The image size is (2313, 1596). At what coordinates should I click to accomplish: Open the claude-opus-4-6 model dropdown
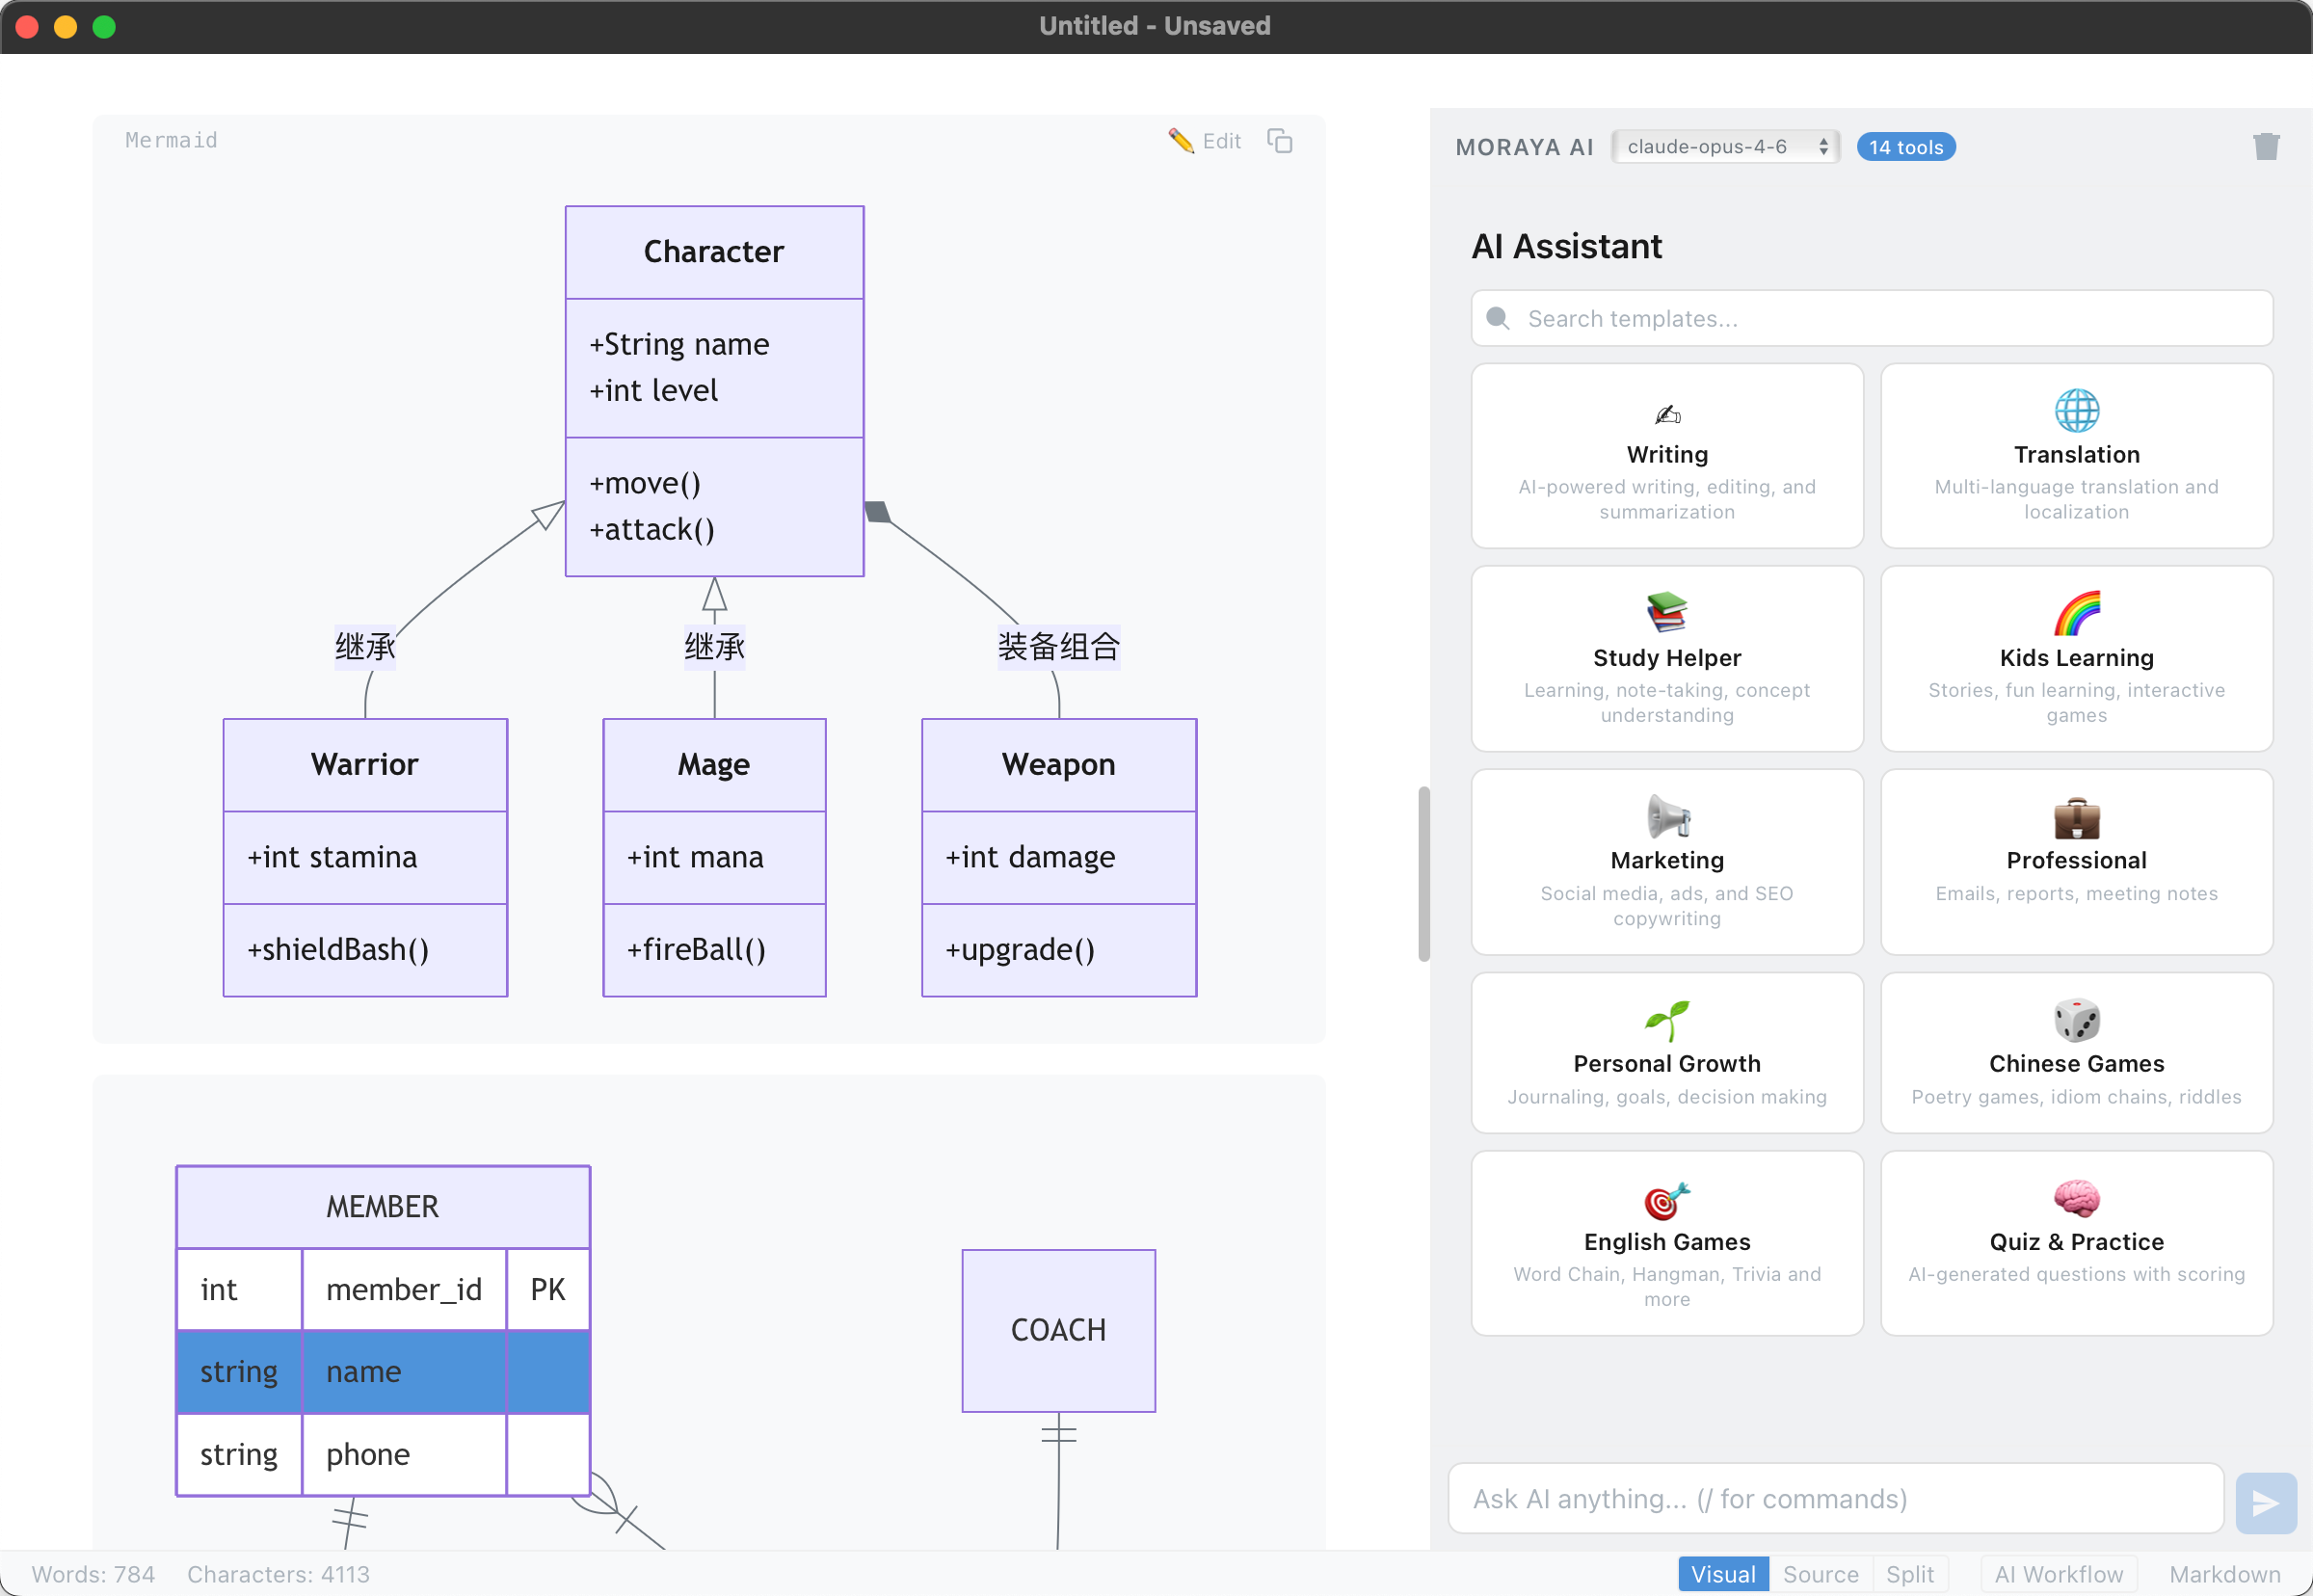point(1725,147)
